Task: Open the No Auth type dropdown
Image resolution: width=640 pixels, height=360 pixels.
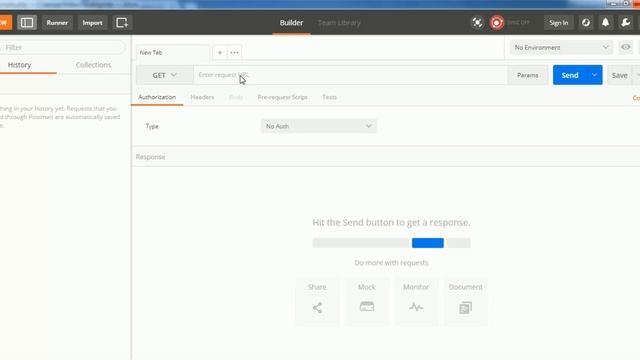Action: [318, 126]
